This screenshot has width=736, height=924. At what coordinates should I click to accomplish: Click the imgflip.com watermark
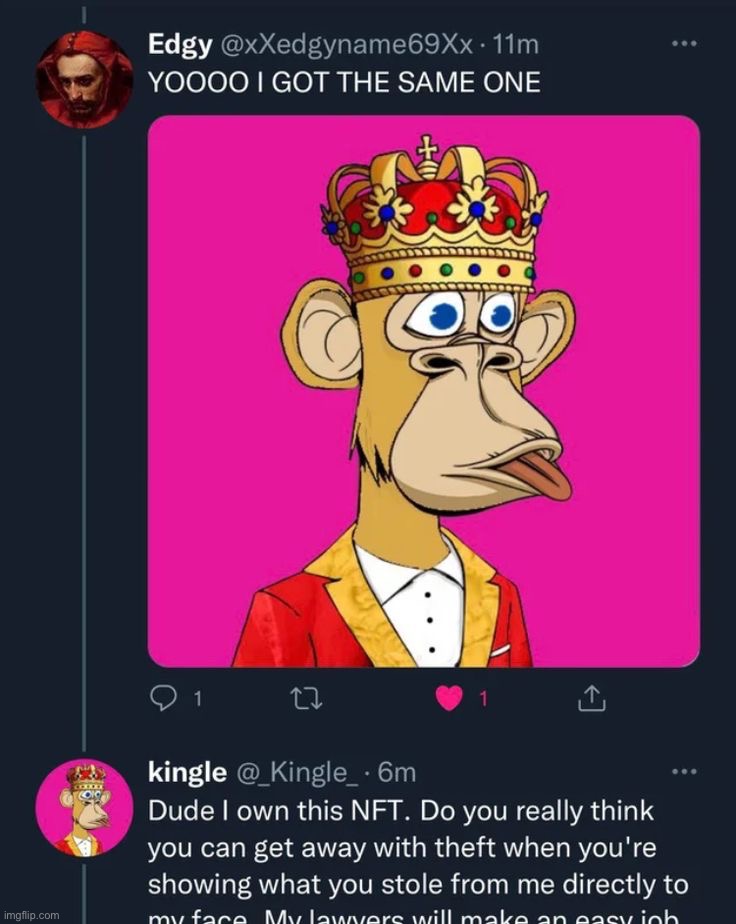pyautogui.click(x=31, y=915)
